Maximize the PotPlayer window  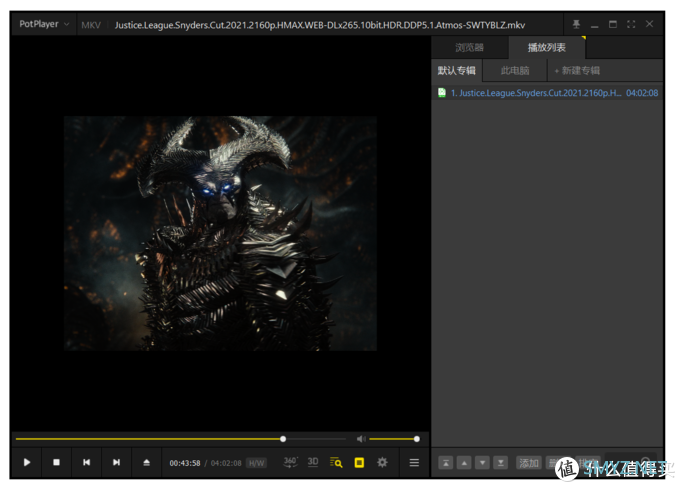613,24
